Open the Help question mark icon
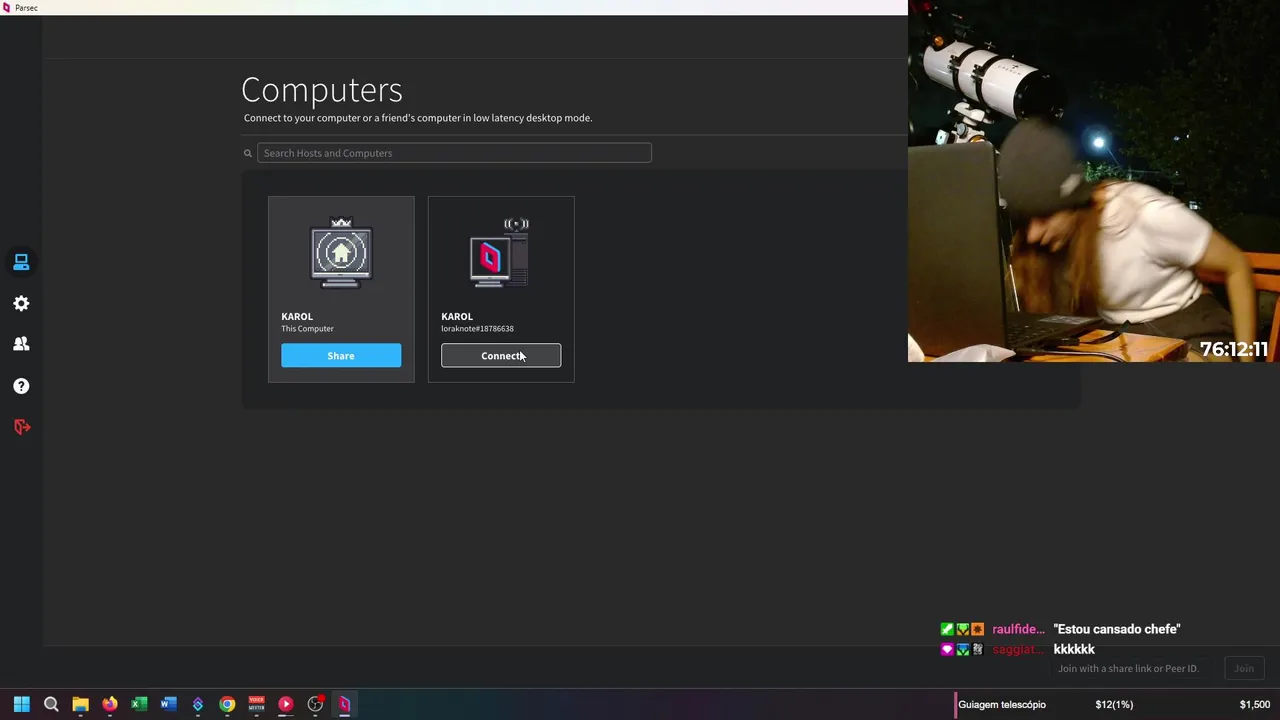Screen dimensions: 1280x720 (21, 386)
